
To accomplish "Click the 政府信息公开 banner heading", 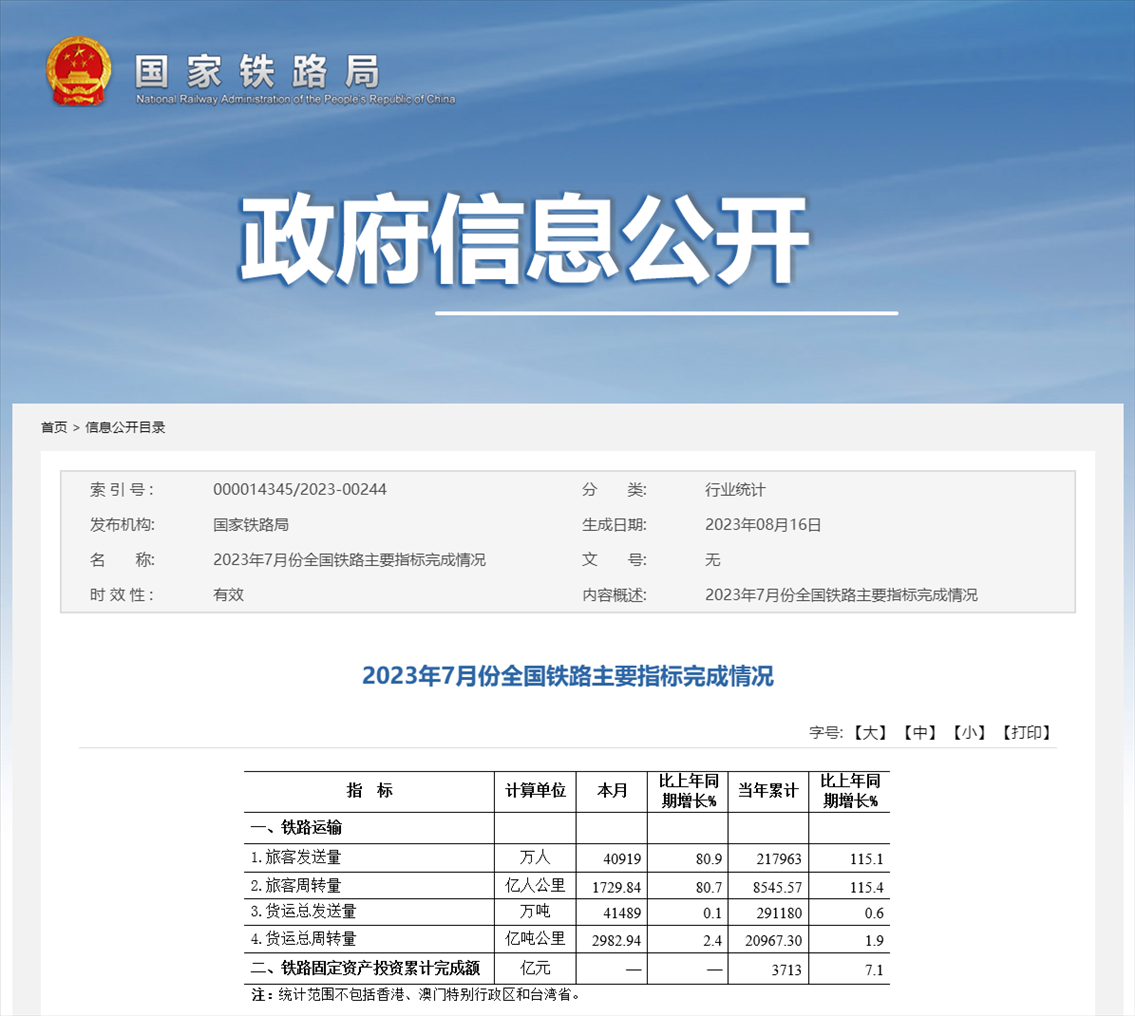I will tap(523, 239).
